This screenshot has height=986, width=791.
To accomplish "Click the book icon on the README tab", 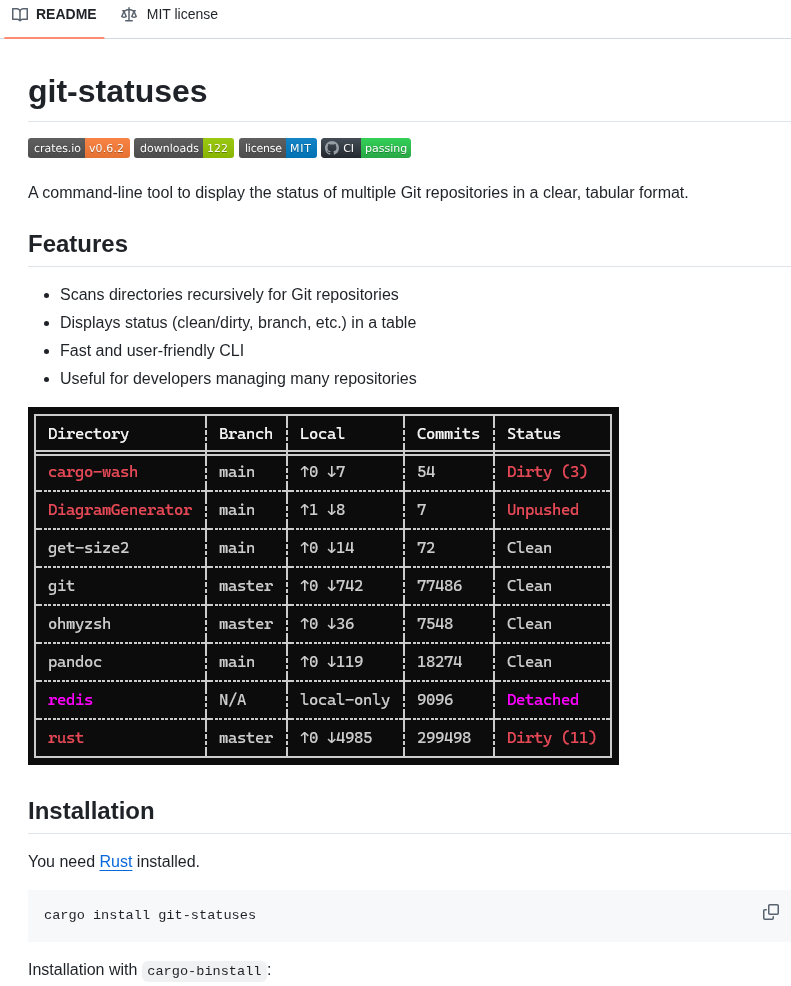I will click(x=19, y=14).
